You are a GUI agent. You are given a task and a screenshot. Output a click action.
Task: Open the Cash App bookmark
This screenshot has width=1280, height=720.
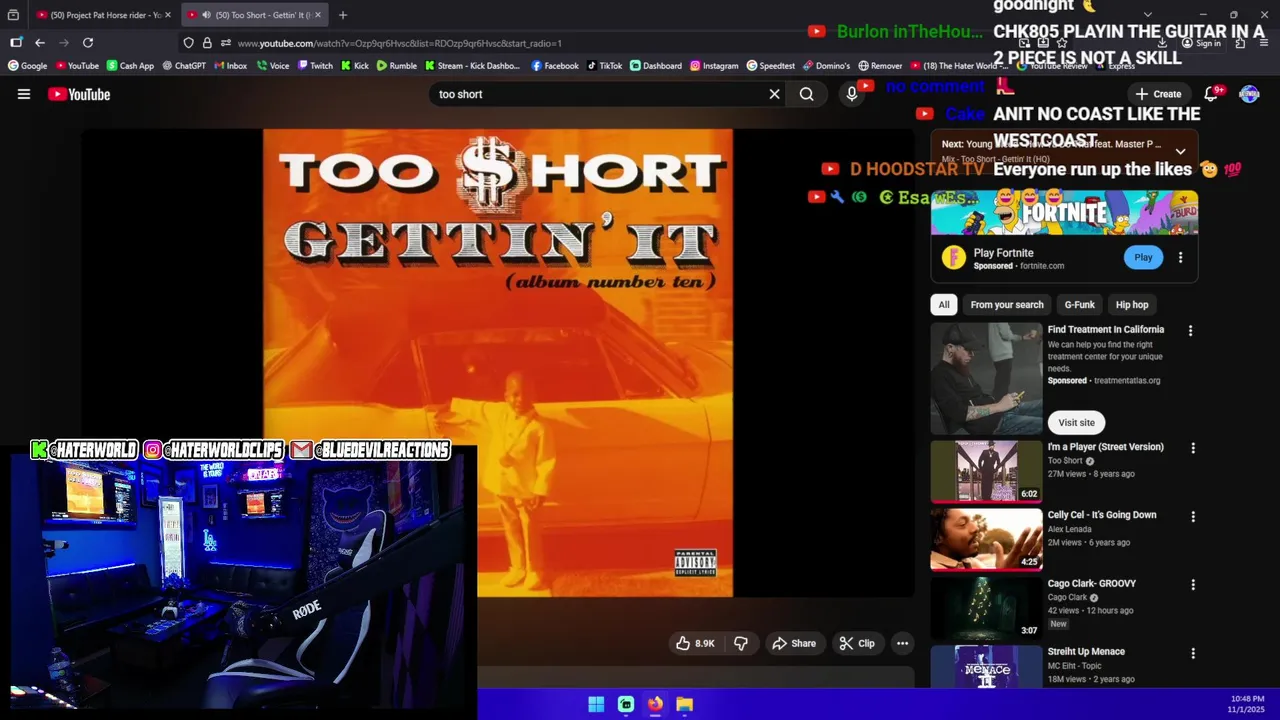click(130, 66)
